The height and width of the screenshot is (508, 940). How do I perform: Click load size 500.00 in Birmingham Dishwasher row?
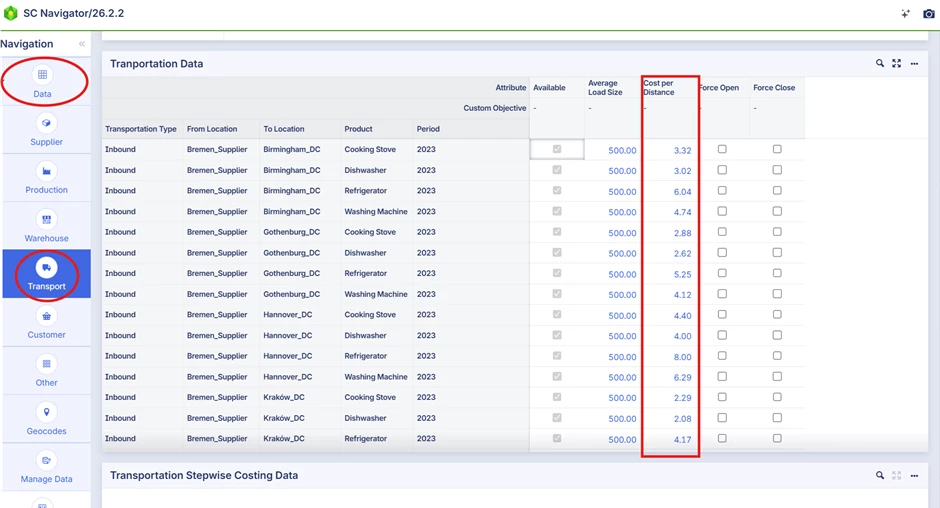[x=622, y=171]
